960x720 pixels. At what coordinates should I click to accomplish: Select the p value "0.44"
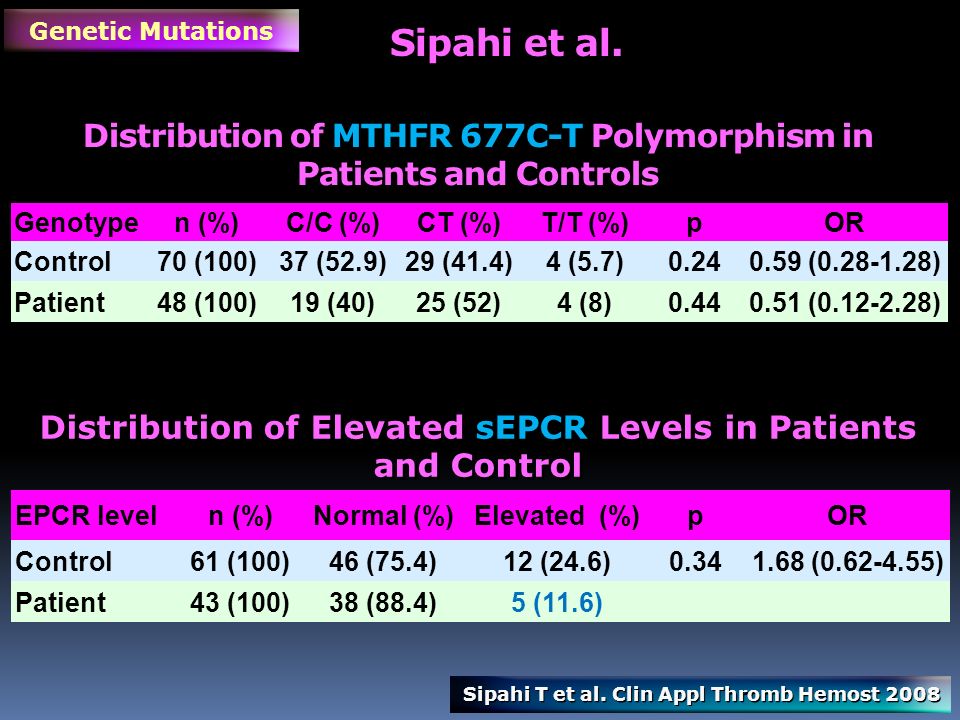pyautogui.click(x=694, y=302)
